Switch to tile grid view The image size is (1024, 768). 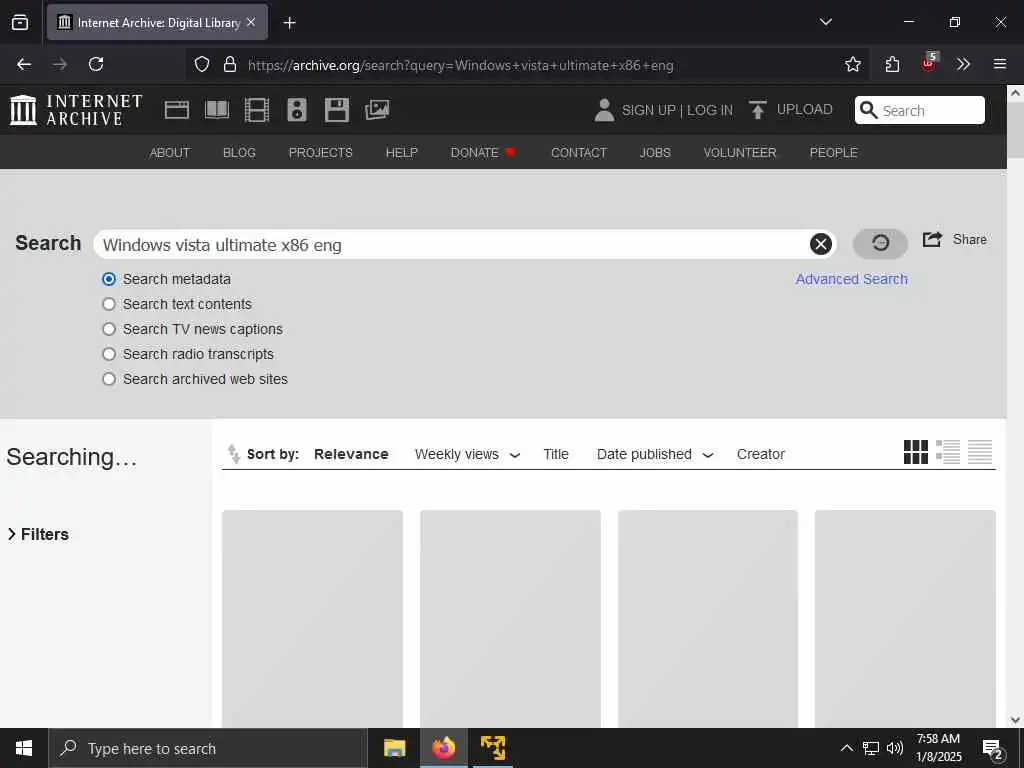coord(916,452)
